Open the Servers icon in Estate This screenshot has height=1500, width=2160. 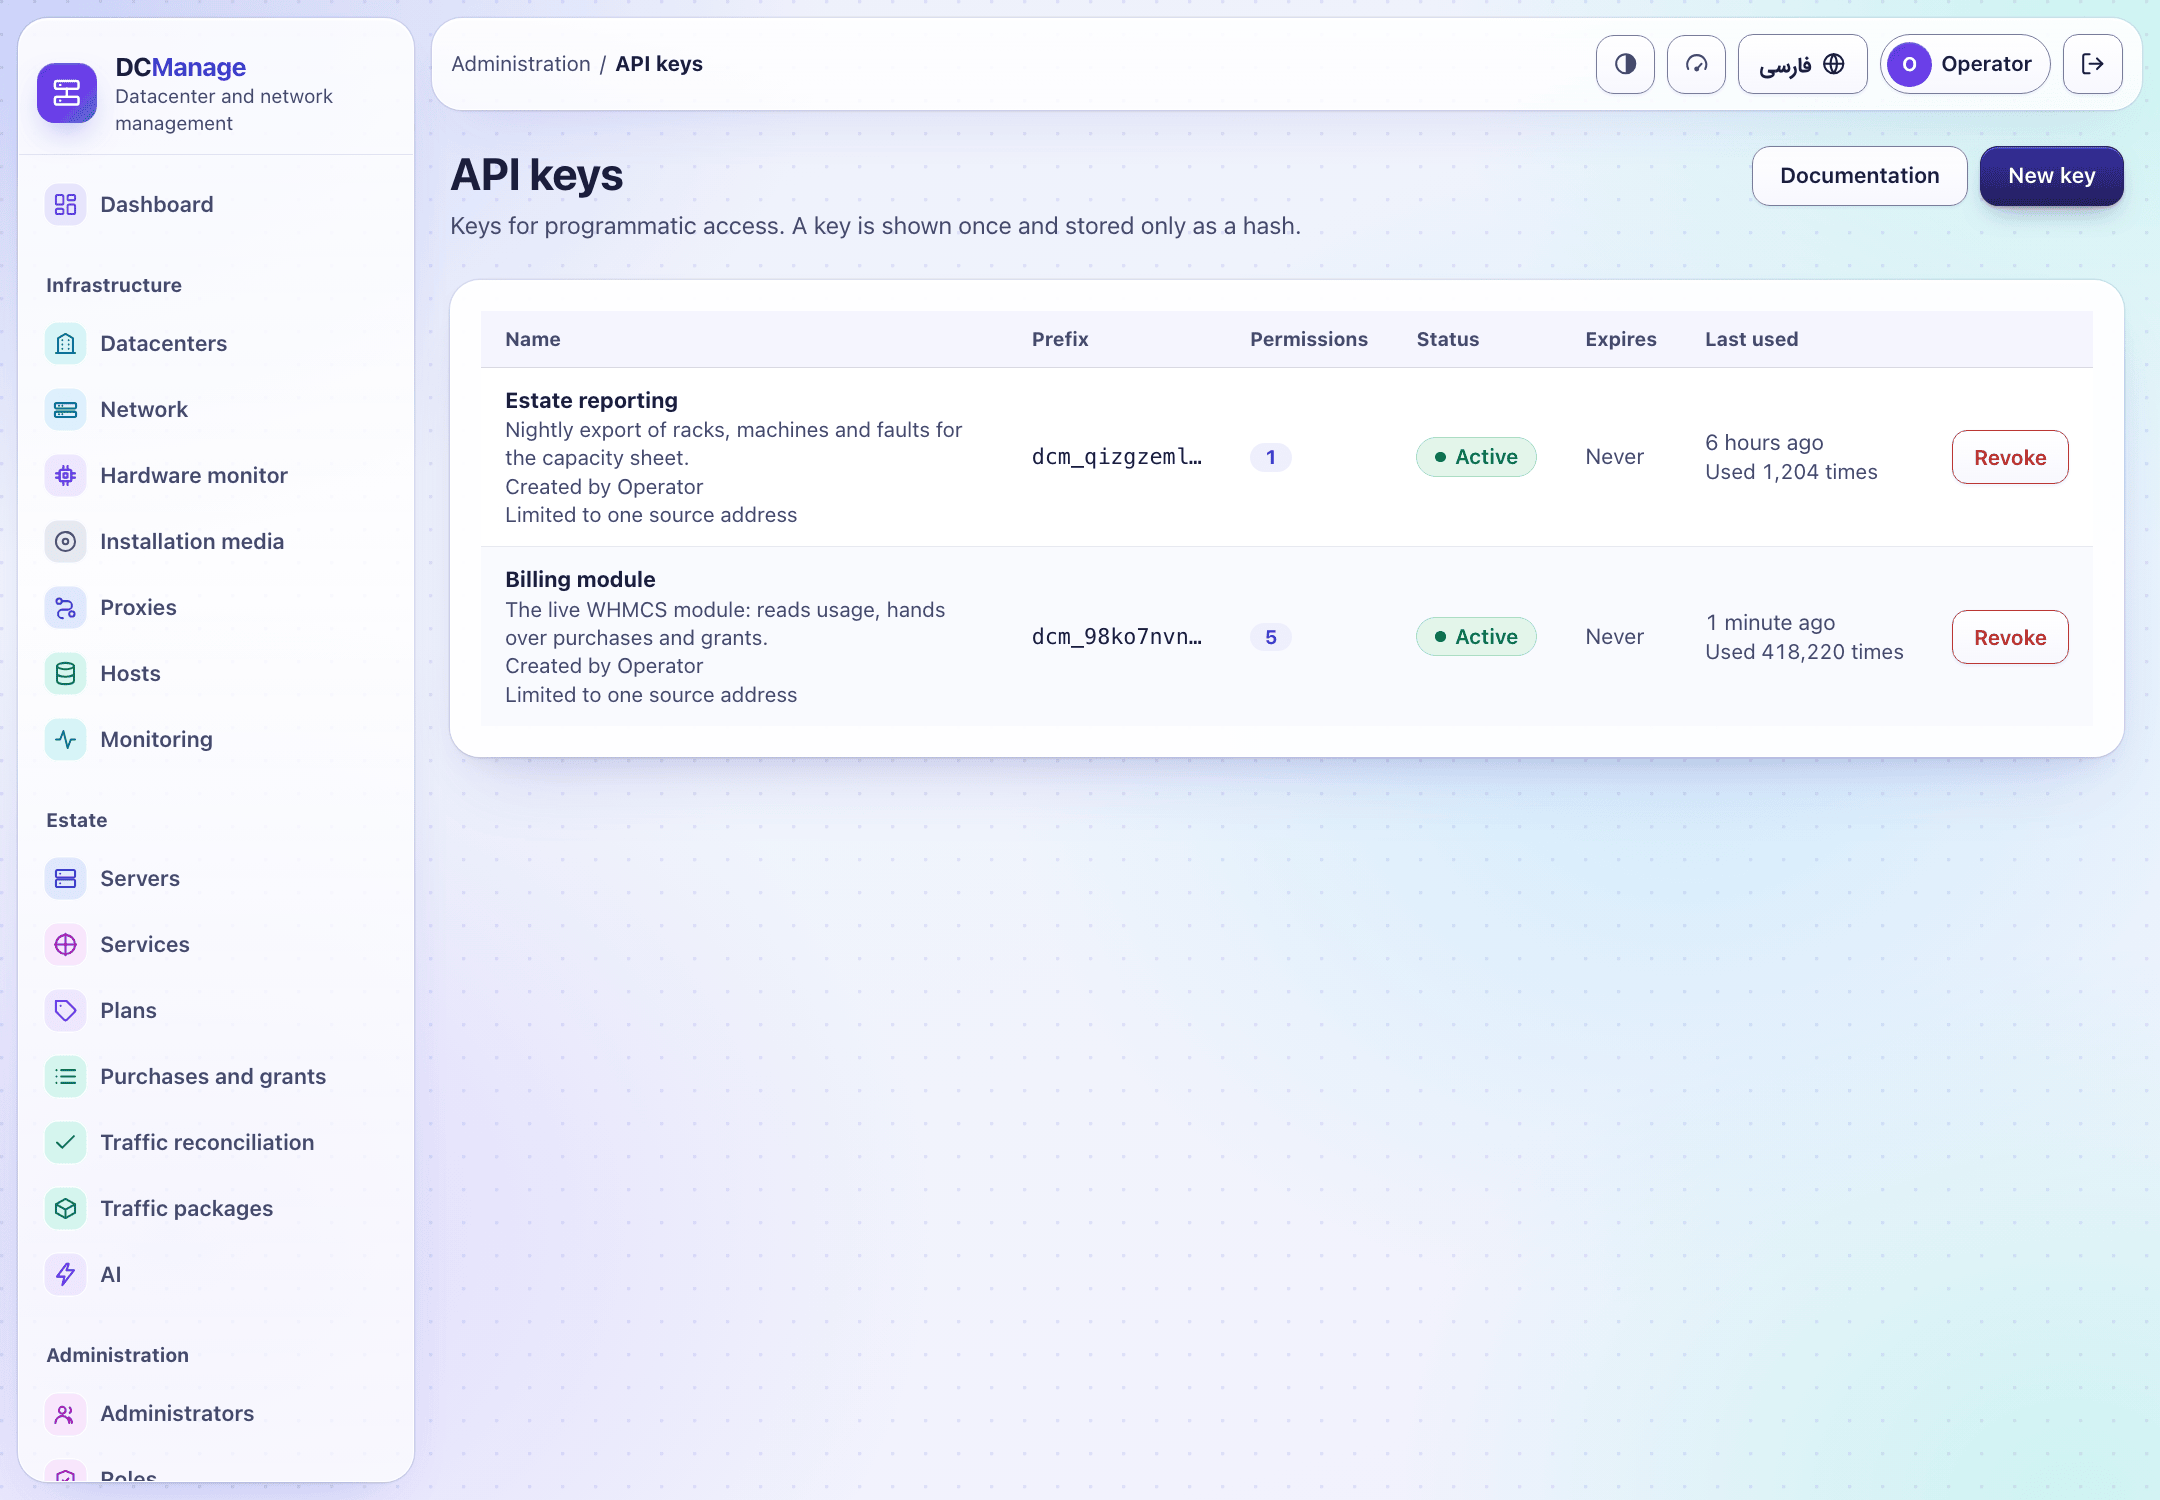tap(66, 879)
